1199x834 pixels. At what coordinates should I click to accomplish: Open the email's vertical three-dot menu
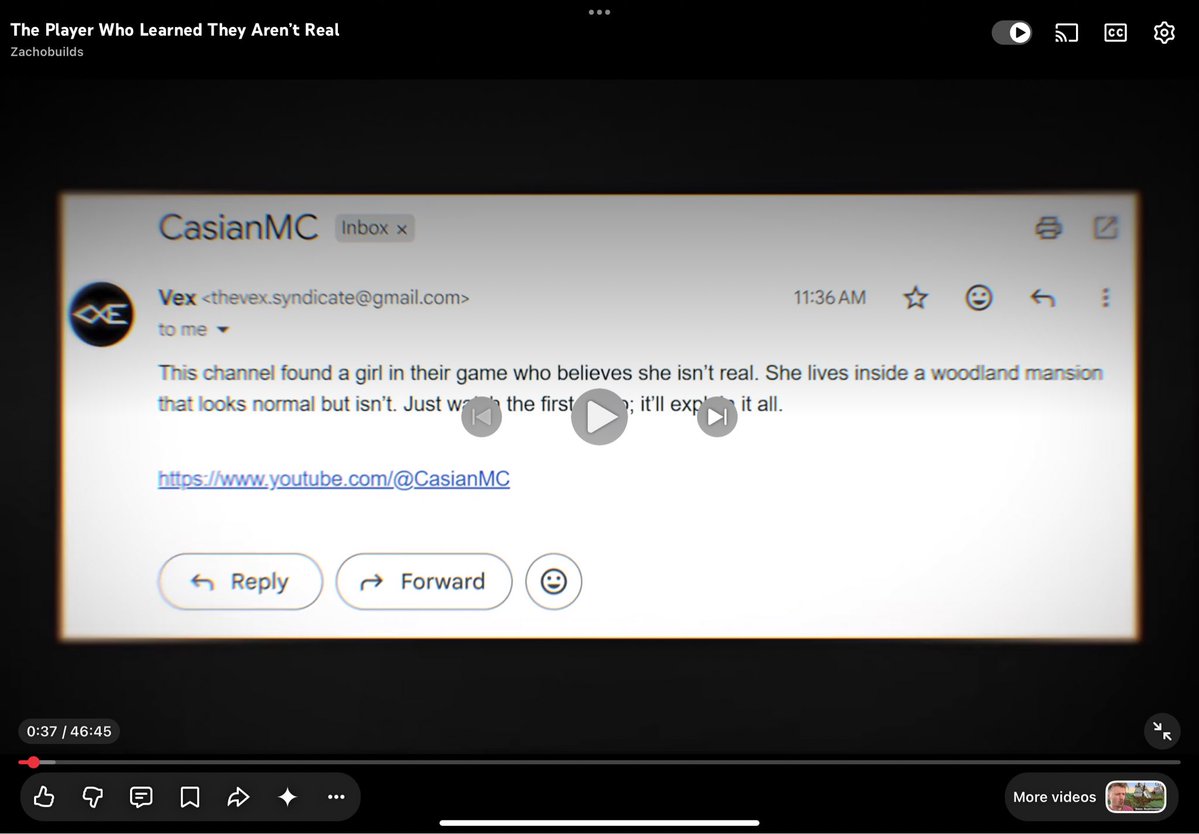coord(1105,297)
